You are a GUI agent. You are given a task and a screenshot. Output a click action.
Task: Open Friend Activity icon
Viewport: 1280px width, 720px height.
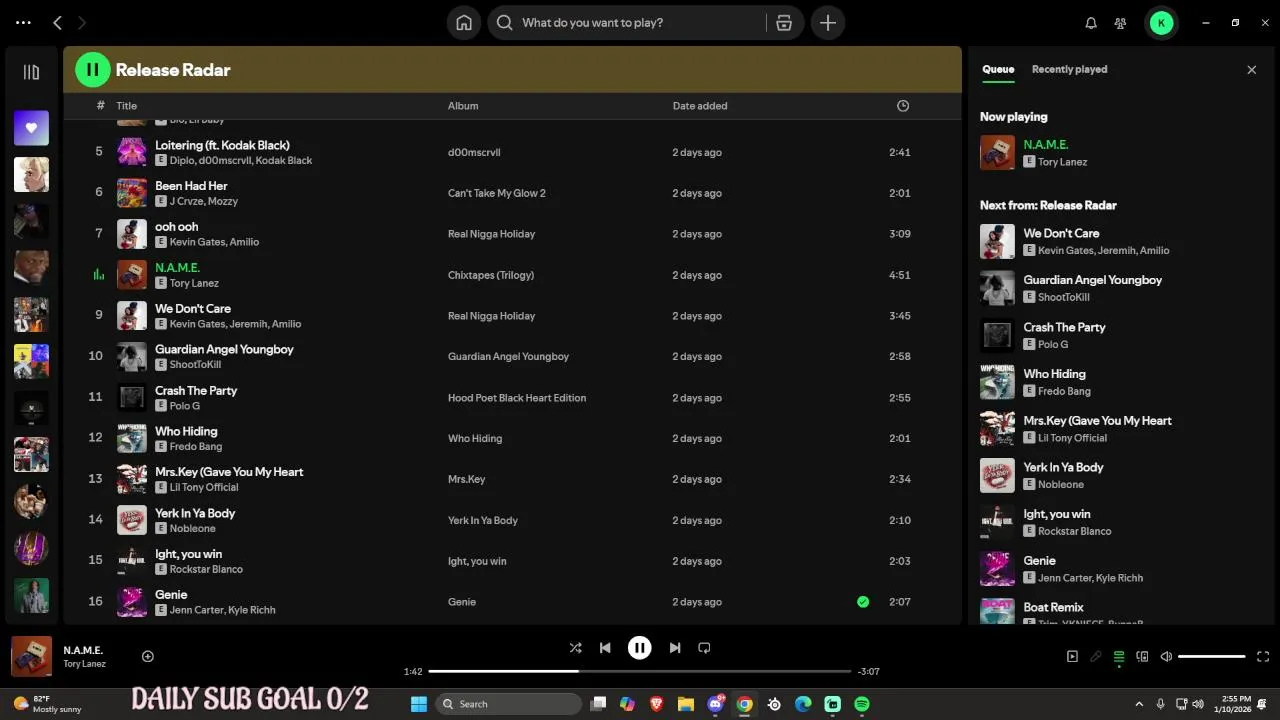point(1120,23)
